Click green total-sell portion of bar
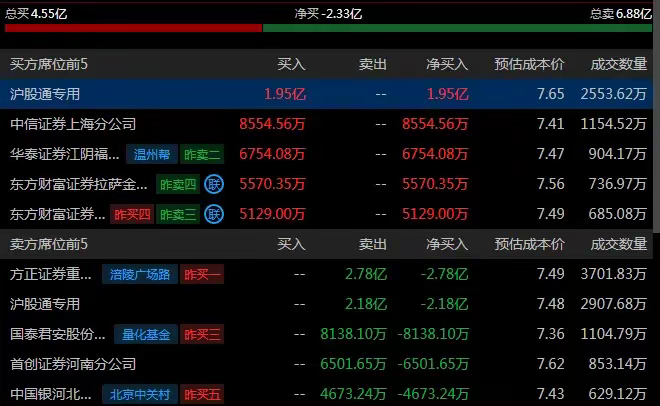Screen dimensions: 660x406 coord(458,28)
